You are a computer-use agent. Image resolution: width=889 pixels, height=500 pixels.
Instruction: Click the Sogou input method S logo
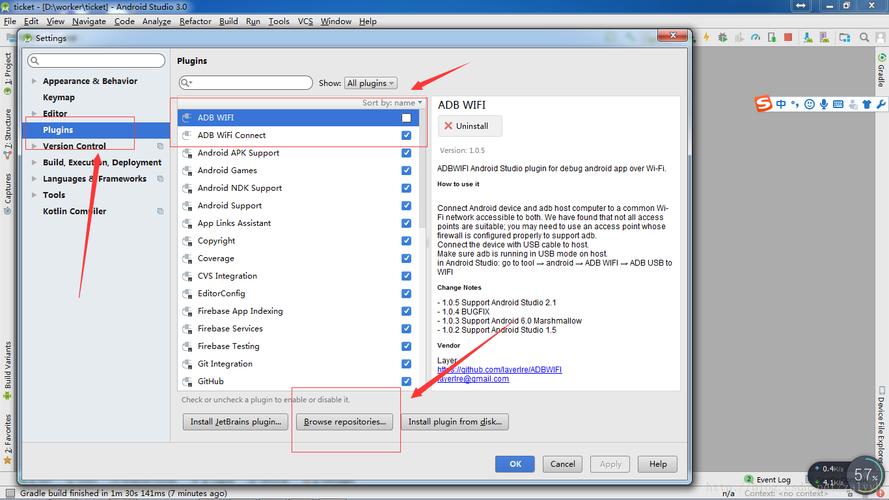pyautogui.click(x=763, y=104)
